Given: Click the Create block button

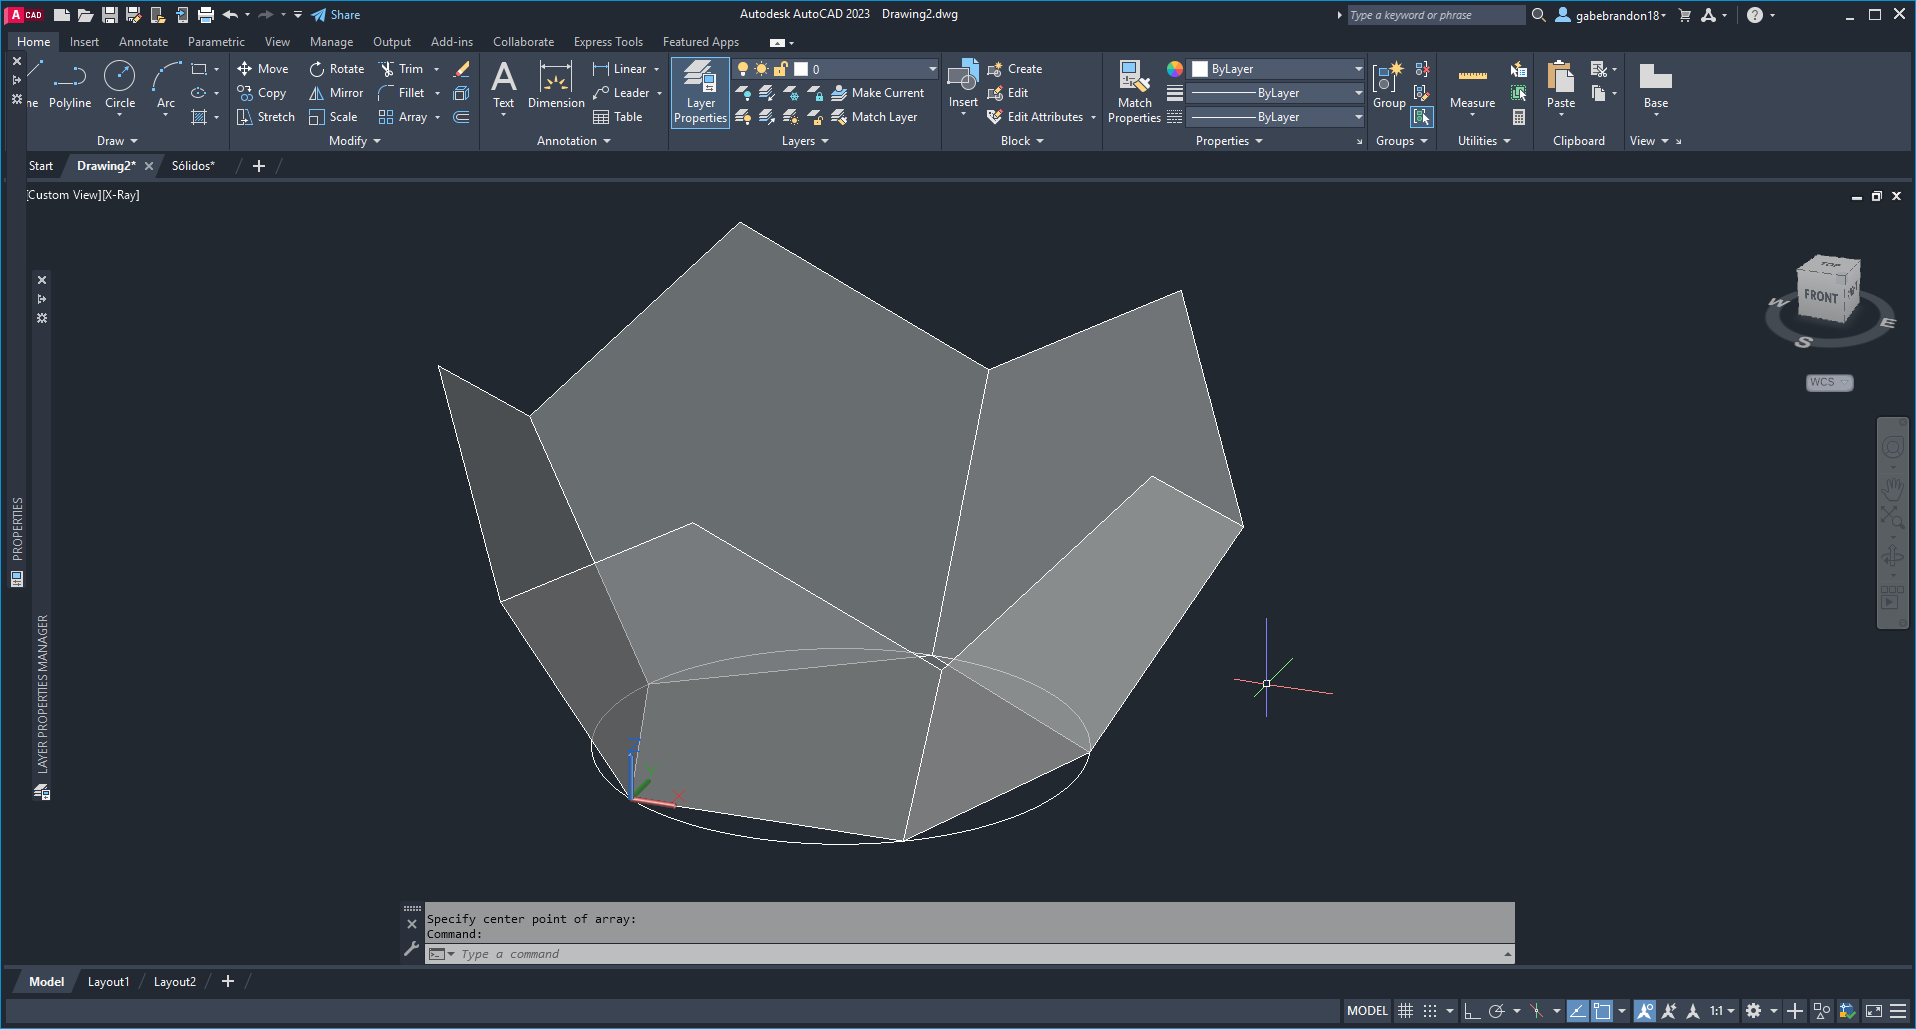Looking at the screenshot, I should point(1014,69).
